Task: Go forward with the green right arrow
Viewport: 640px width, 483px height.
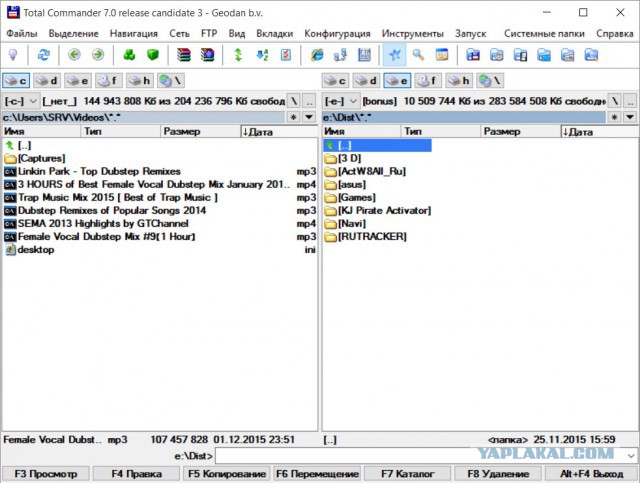Action: (x=98, y=55)
